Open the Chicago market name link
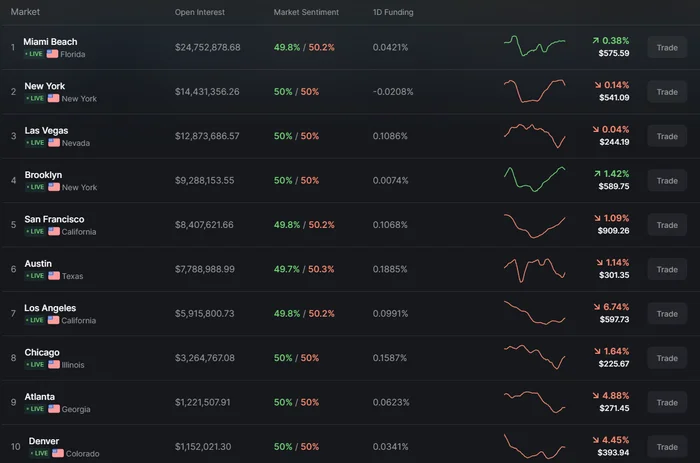 [42, 352]
